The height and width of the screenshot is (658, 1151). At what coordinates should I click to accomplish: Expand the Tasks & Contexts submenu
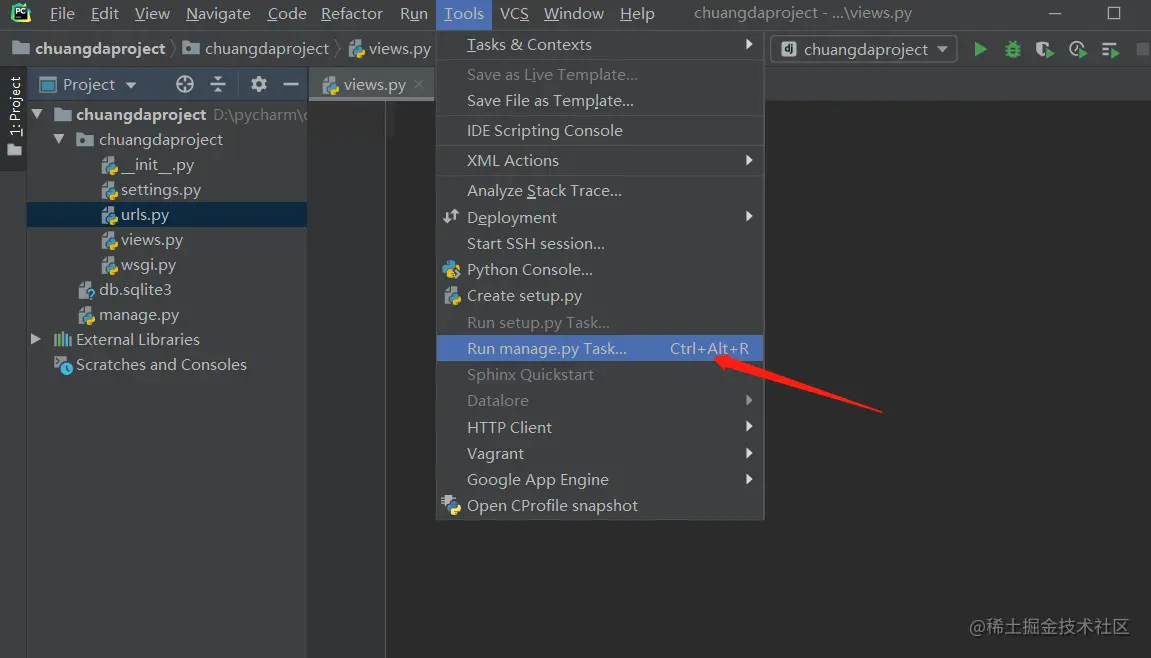tap(600, 45)
